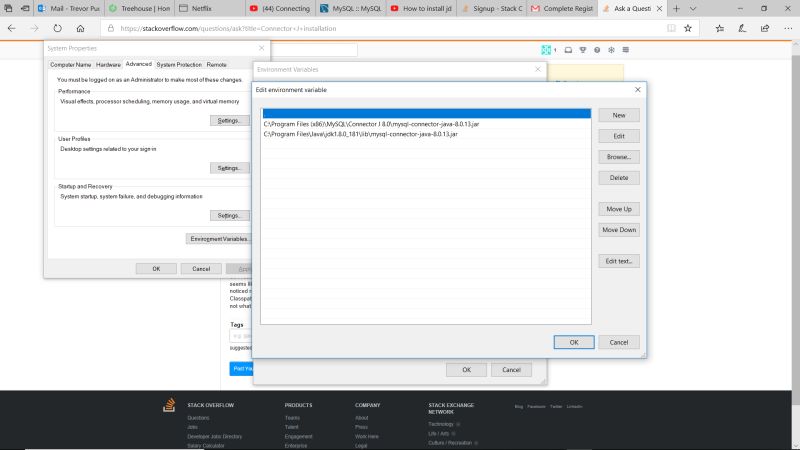This screenshot has width=800, height=450.
Task: Click the Stack Overflow footer logo
Action: [169, 405]
